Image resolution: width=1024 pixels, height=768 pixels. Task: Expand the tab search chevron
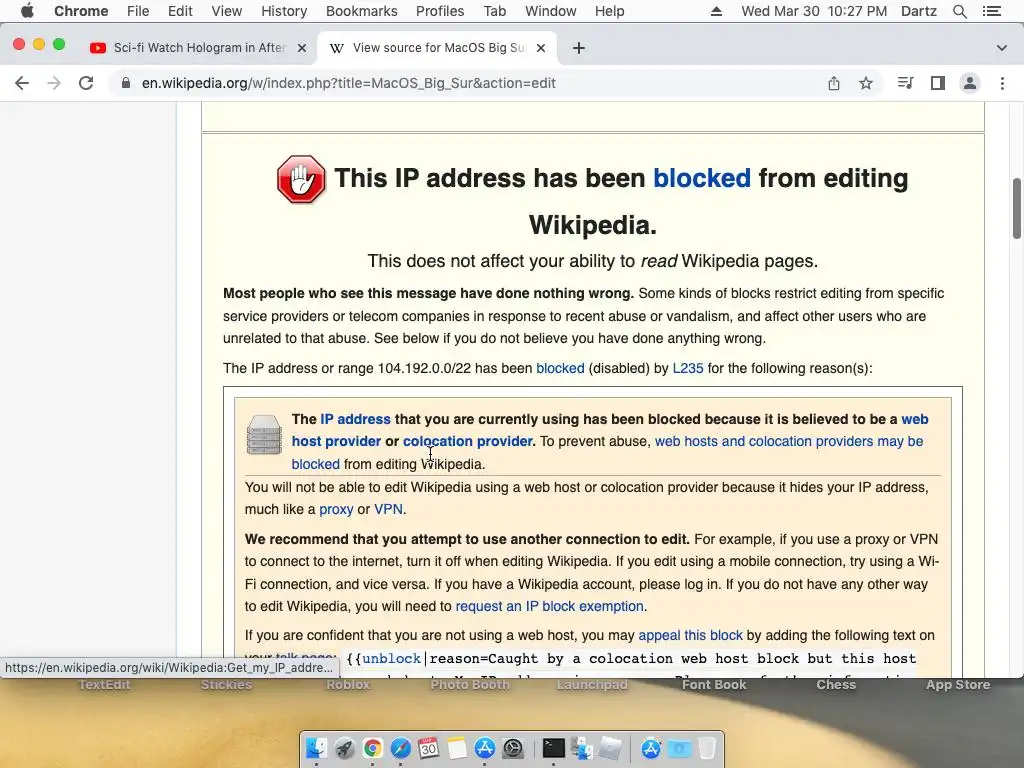pos(1001,48)
